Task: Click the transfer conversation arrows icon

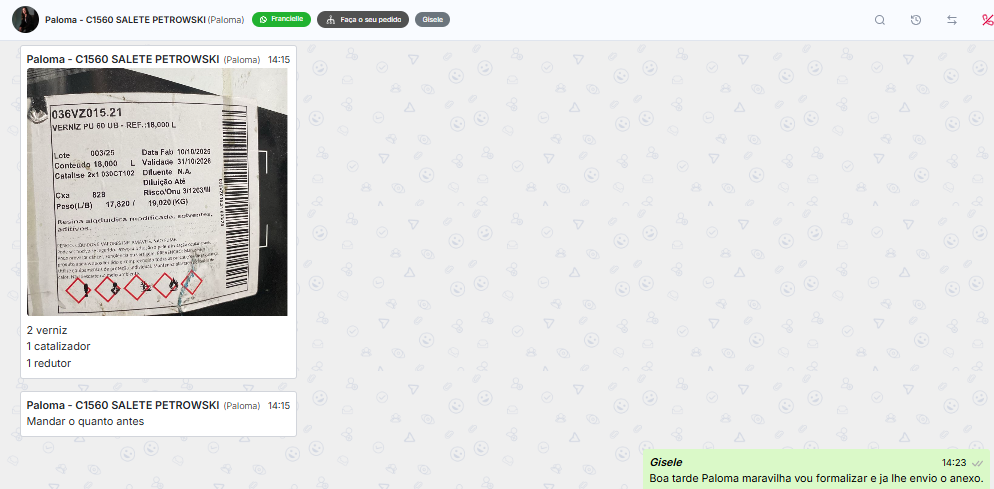Action: [952, 20]
